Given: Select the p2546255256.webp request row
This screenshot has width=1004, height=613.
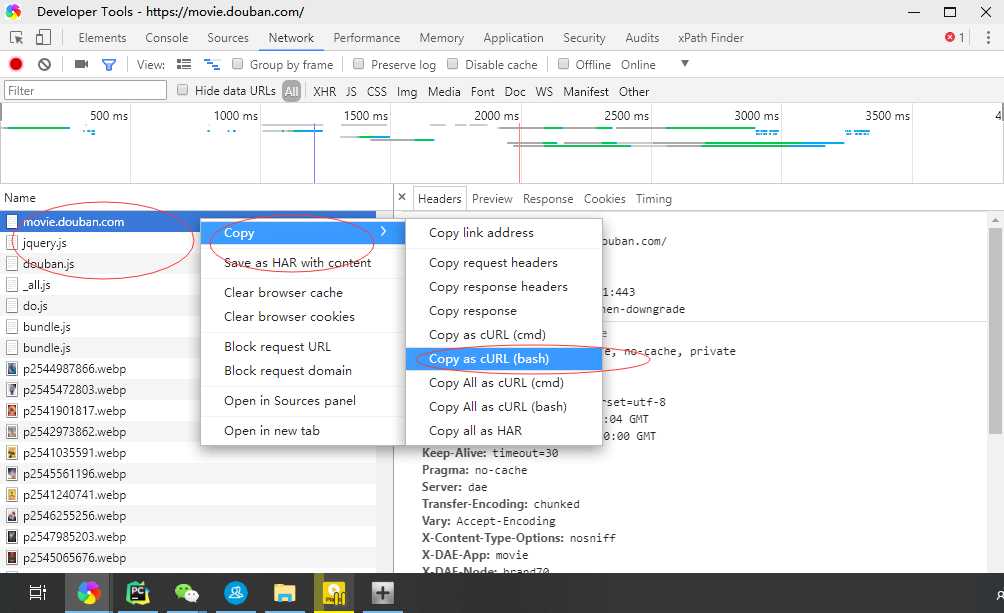Looking at the screenshot, I should point(188,516).
